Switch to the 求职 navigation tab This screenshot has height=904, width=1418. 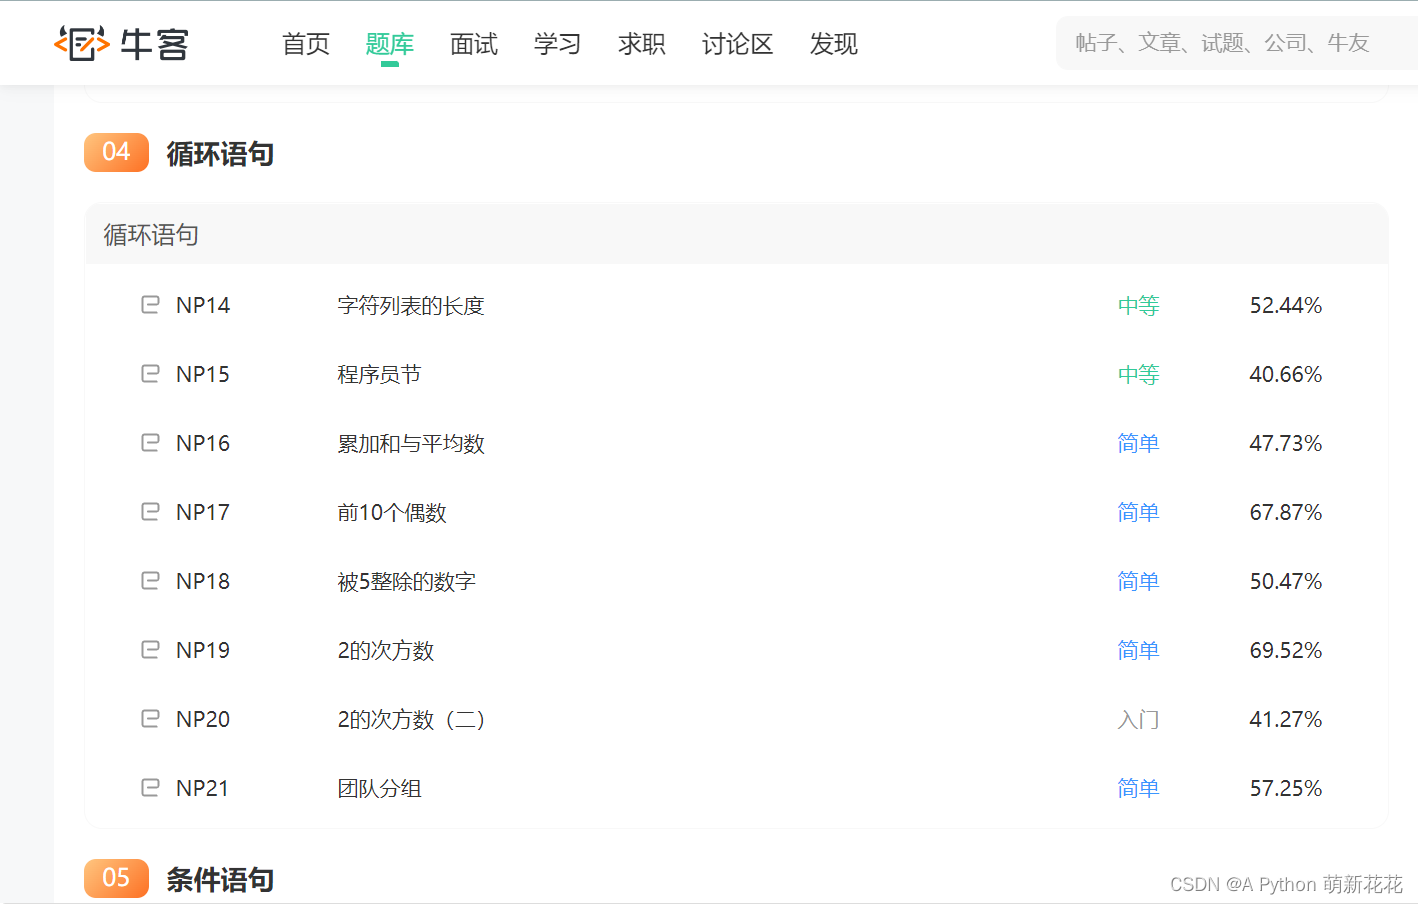(642, 44)
